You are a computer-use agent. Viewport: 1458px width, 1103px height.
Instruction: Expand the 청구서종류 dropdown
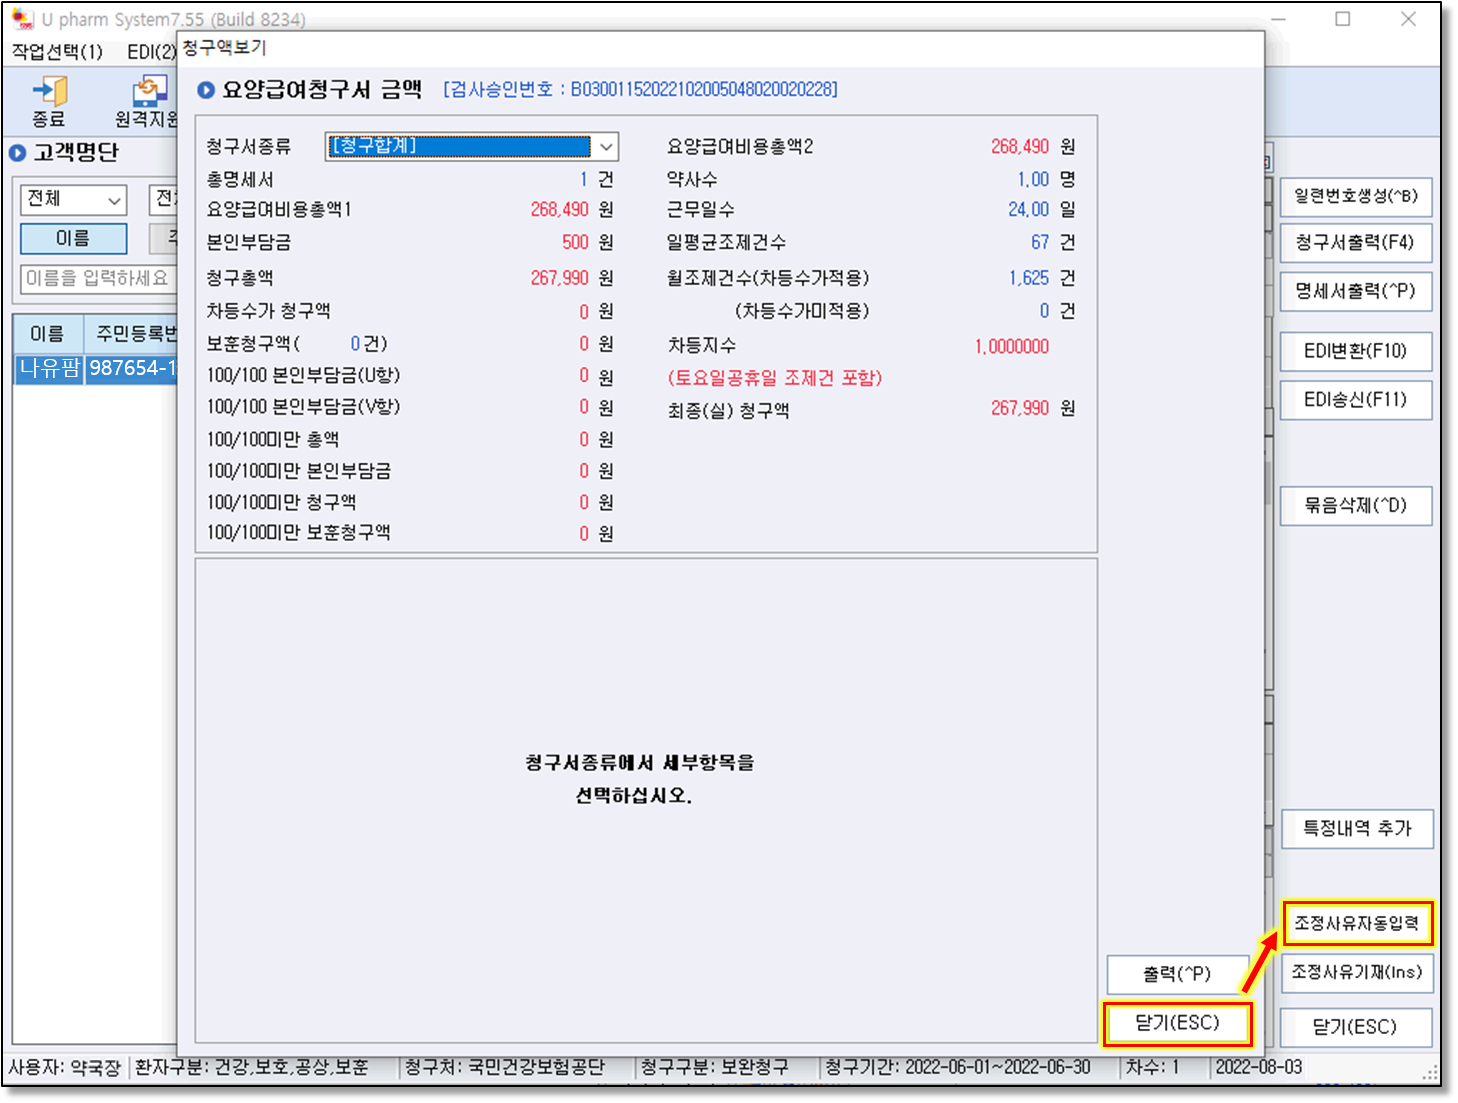[605, 147]
